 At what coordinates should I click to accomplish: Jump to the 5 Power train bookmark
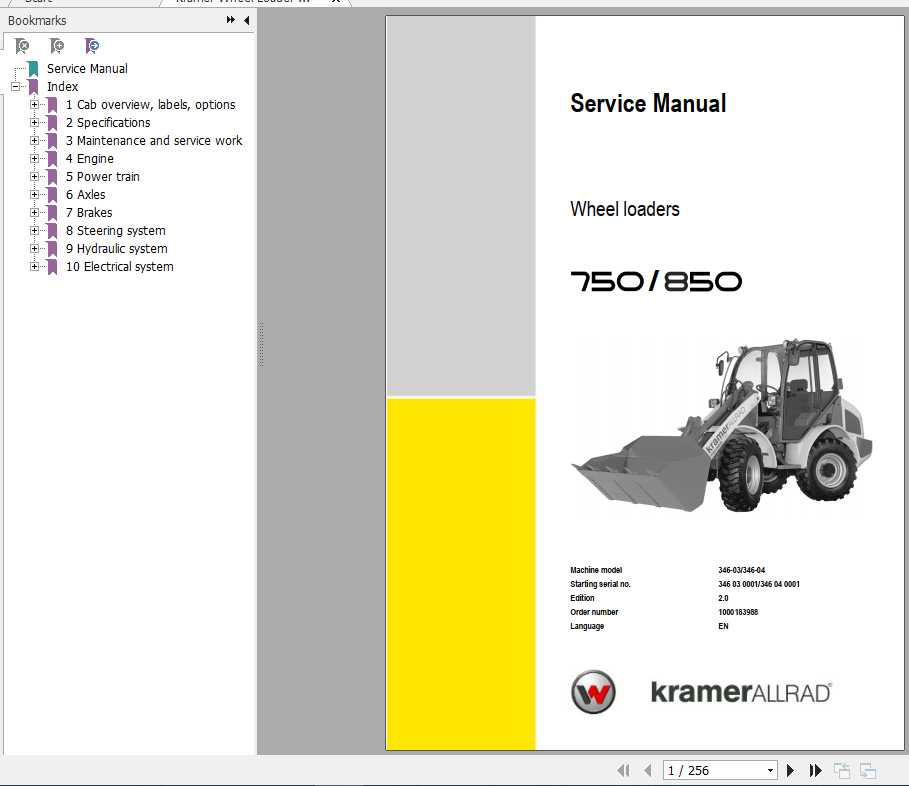point(103,177)
